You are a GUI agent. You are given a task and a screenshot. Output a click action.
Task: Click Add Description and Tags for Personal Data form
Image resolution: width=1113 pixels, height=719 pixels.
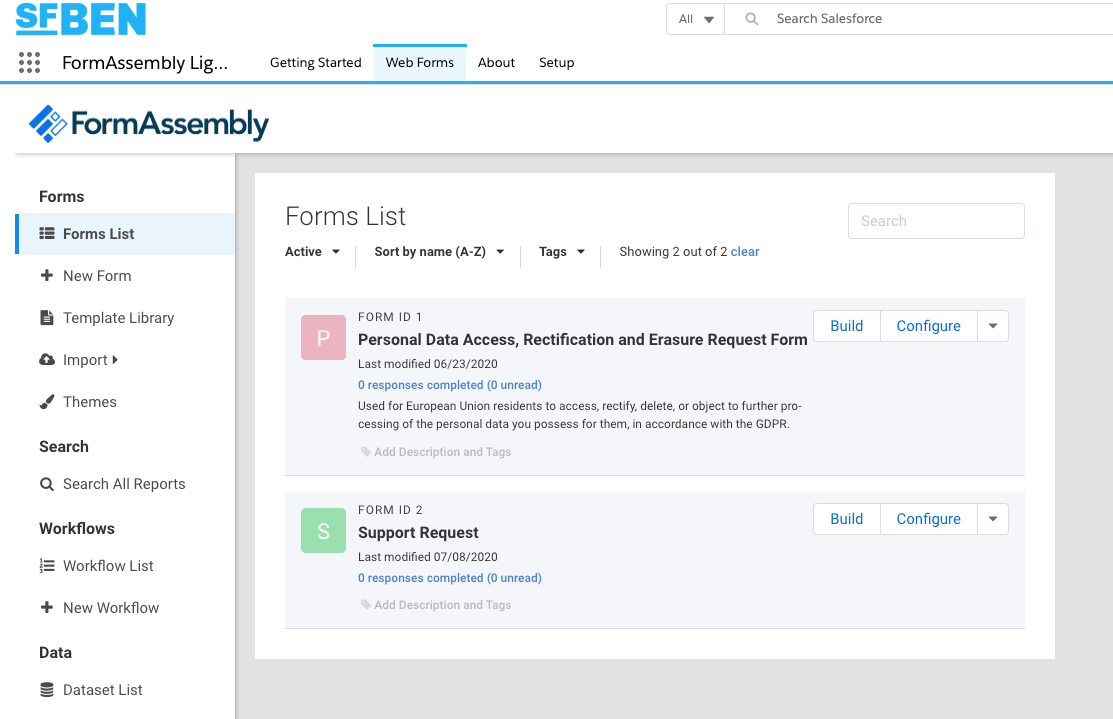[442, 451]
